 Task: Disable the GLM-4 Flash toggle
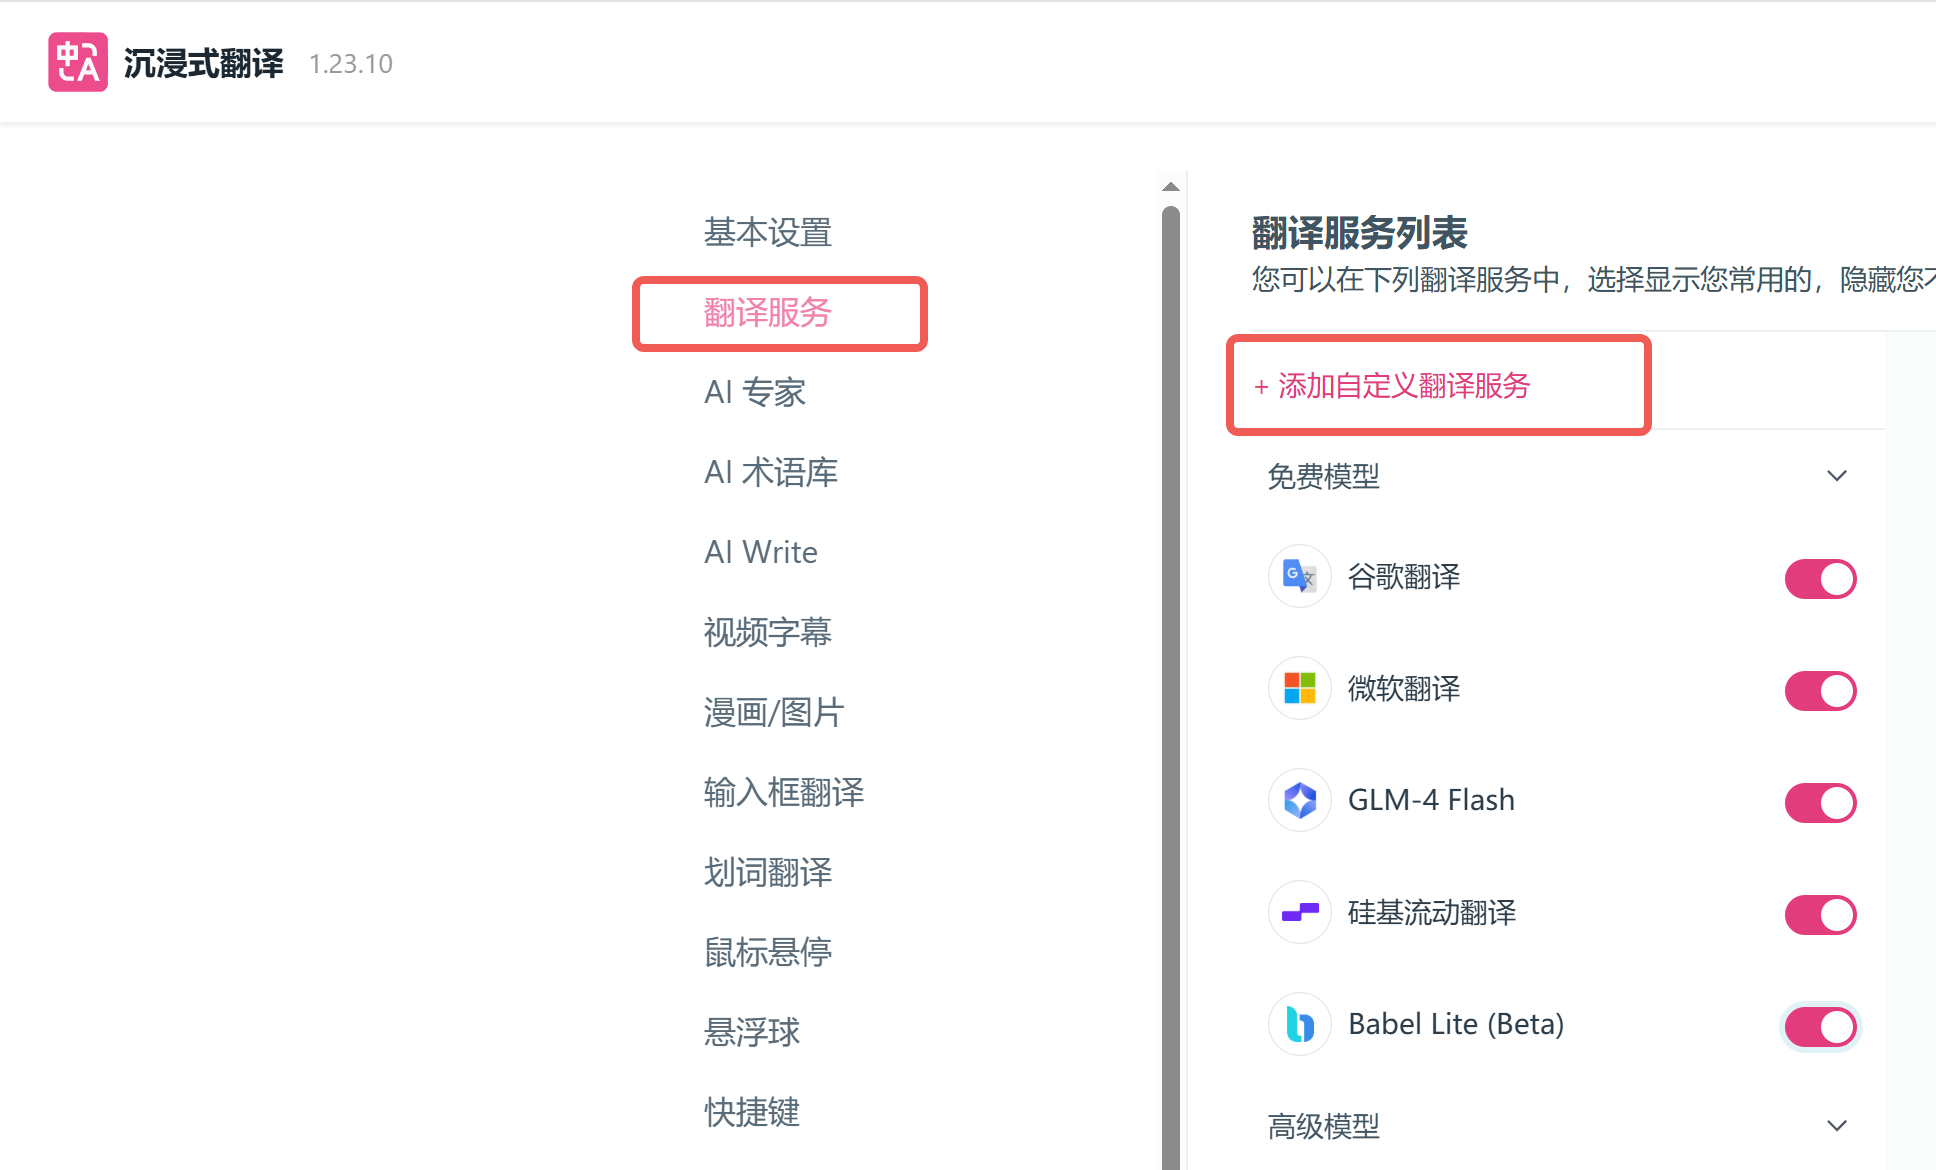pos(1819,802)
